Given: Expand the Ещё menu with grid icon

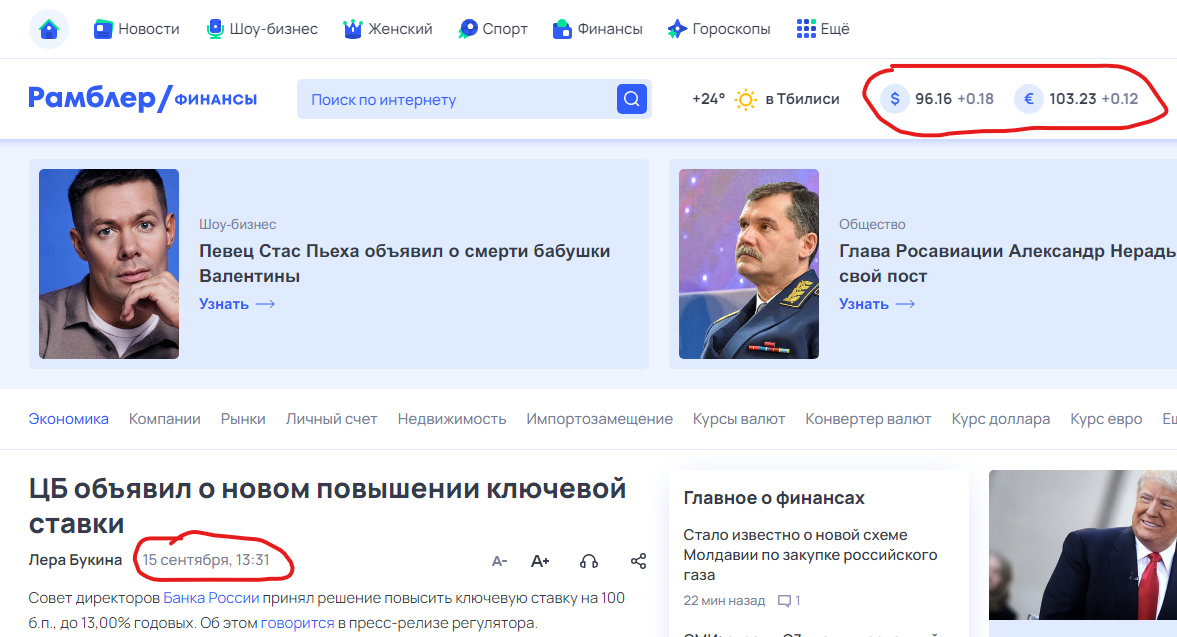Looking at the screenshot, I should (823, 29).
